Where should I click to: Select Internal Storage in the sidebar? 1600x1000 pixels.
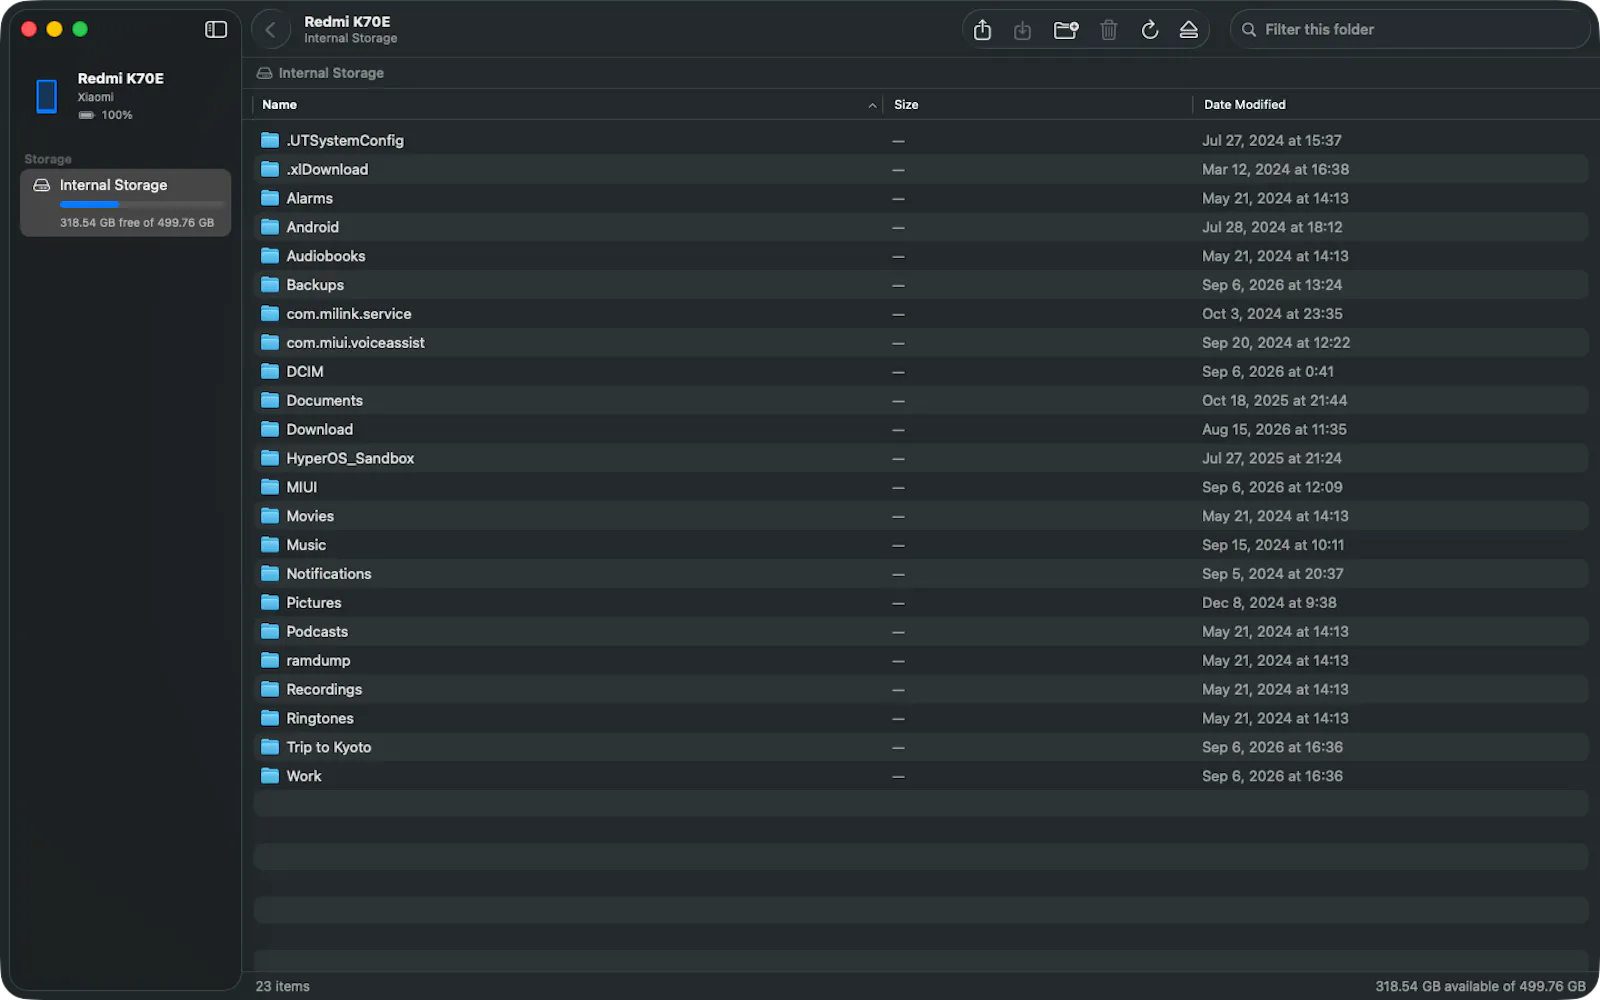pos(125,203)
